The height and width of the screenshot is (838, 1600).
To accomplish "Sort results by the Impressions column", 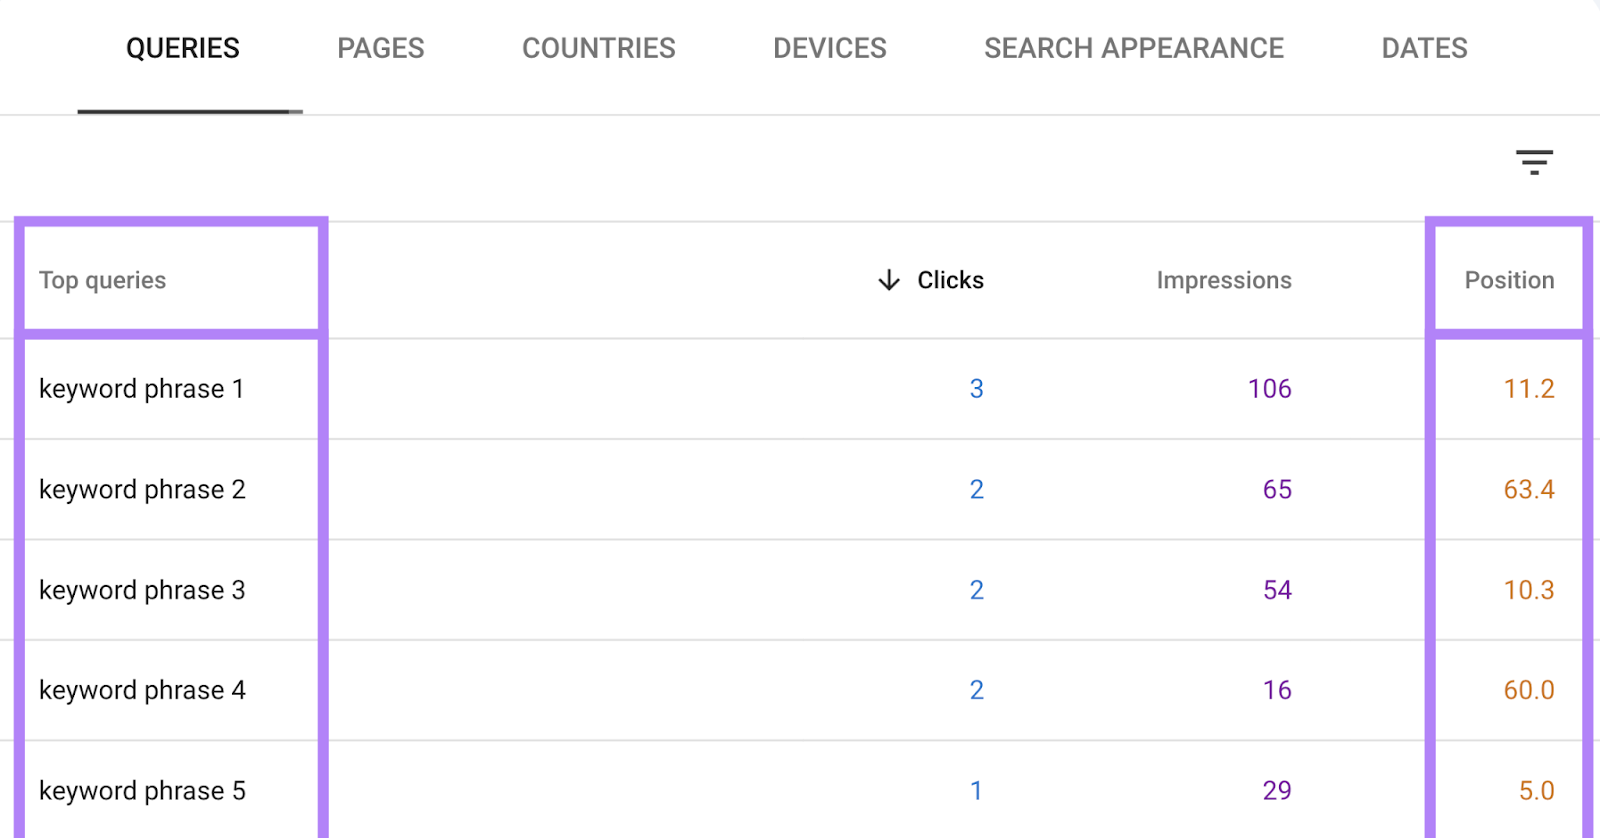I will 1223,280.
